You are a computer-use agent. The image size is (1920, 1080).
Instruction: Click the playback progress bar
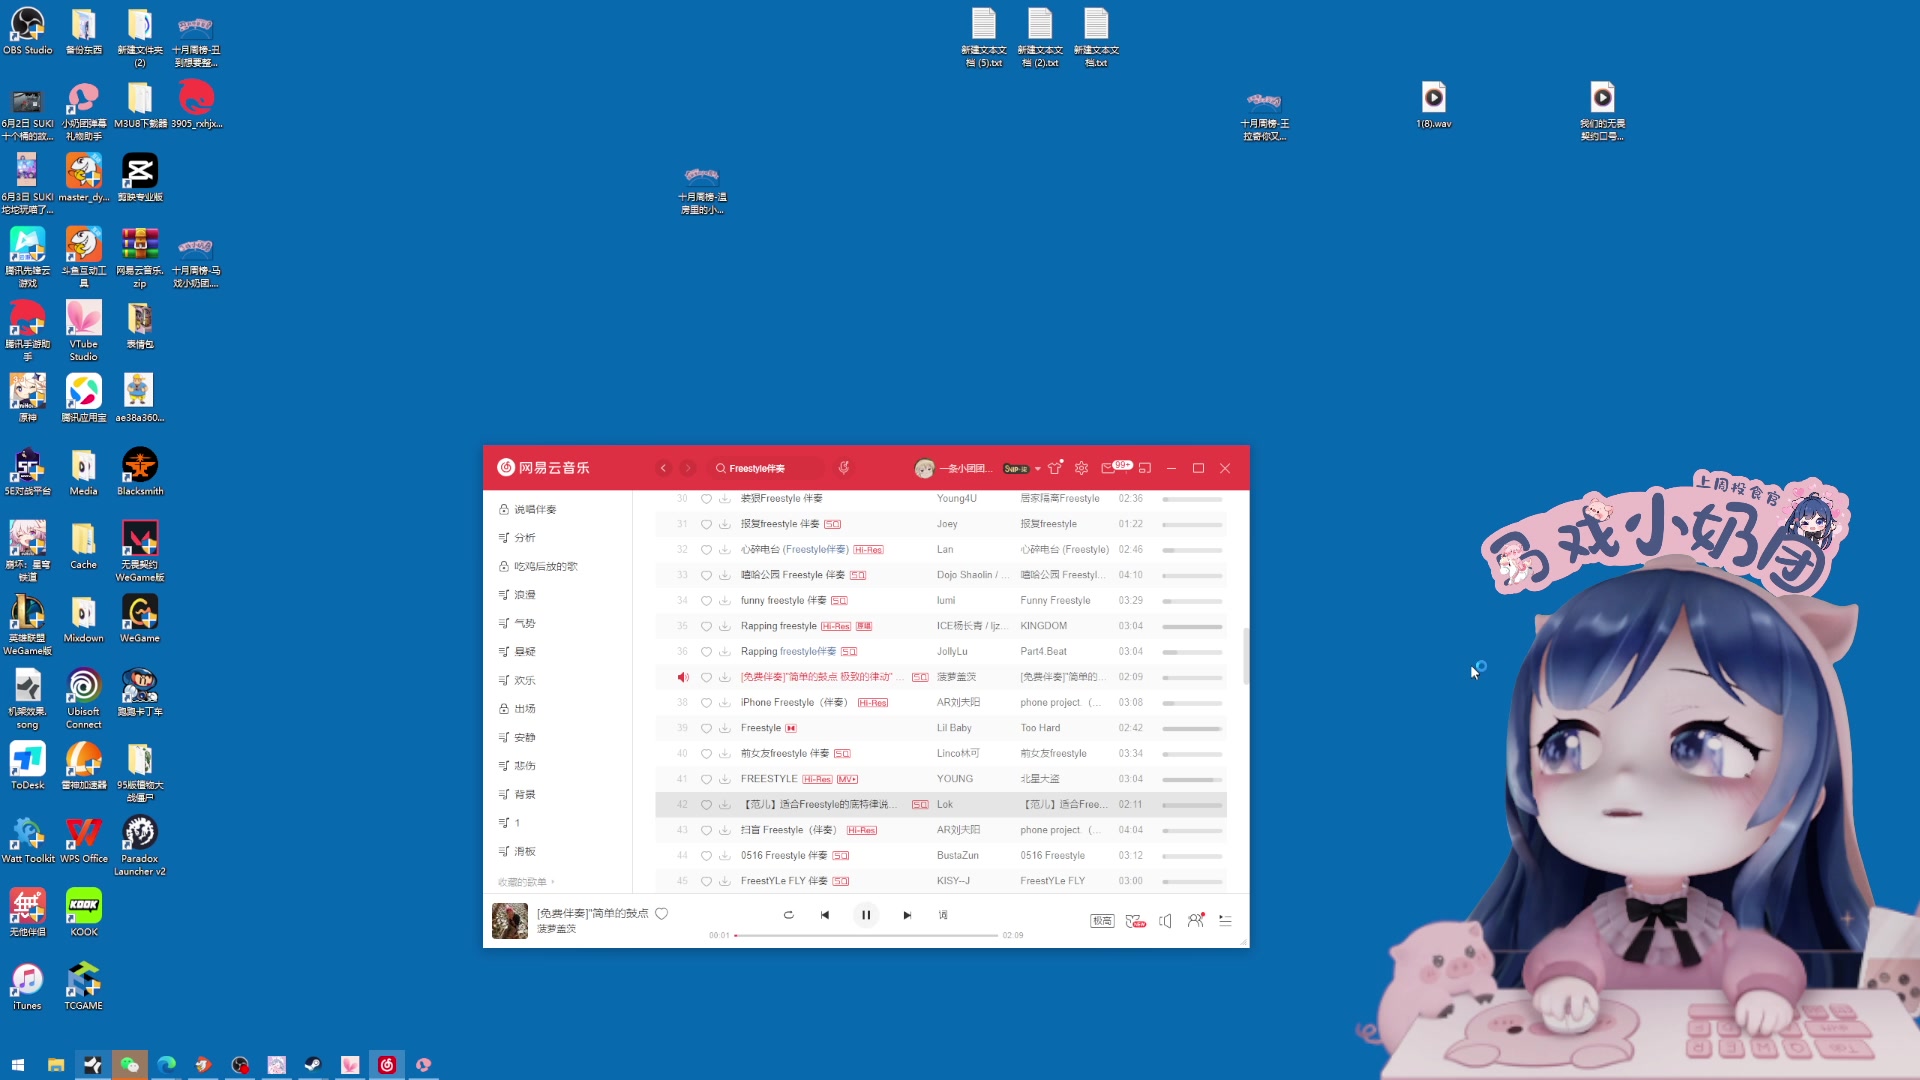[866, 935]
